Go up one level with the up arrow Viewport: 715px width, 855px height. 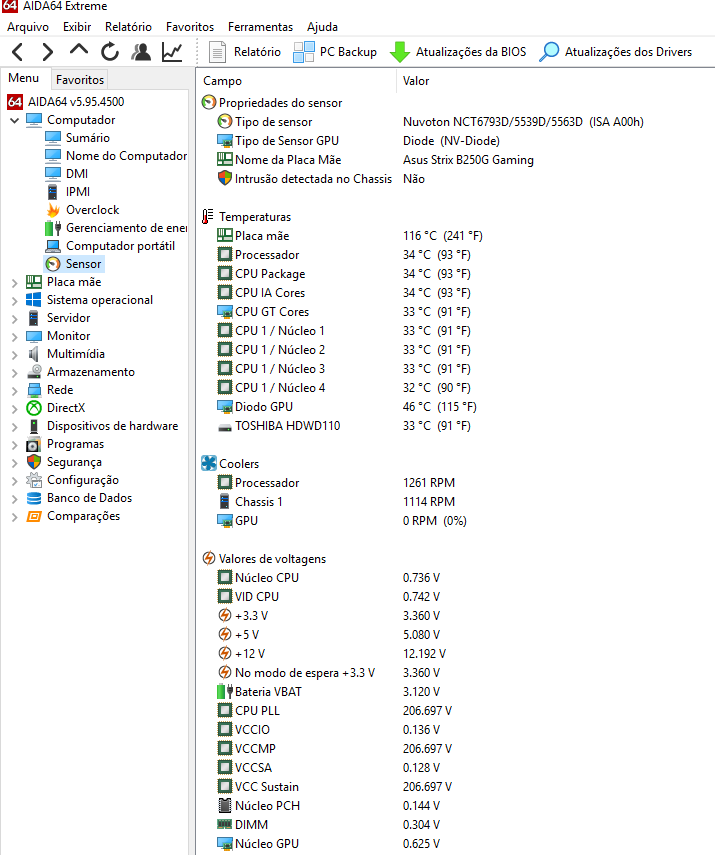79,51
